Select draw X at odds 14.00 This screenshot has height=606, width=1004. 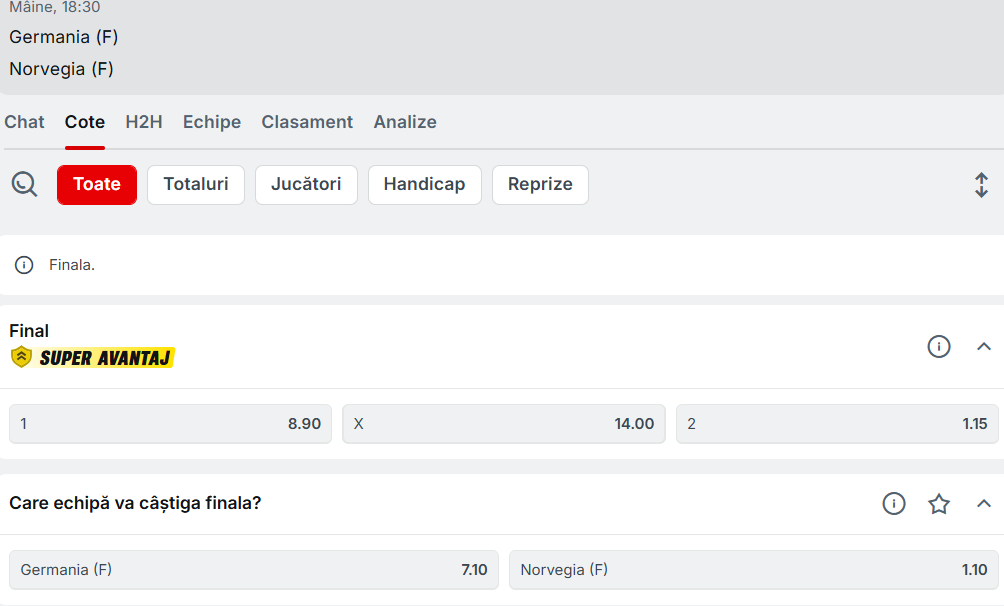coord(503,424)
